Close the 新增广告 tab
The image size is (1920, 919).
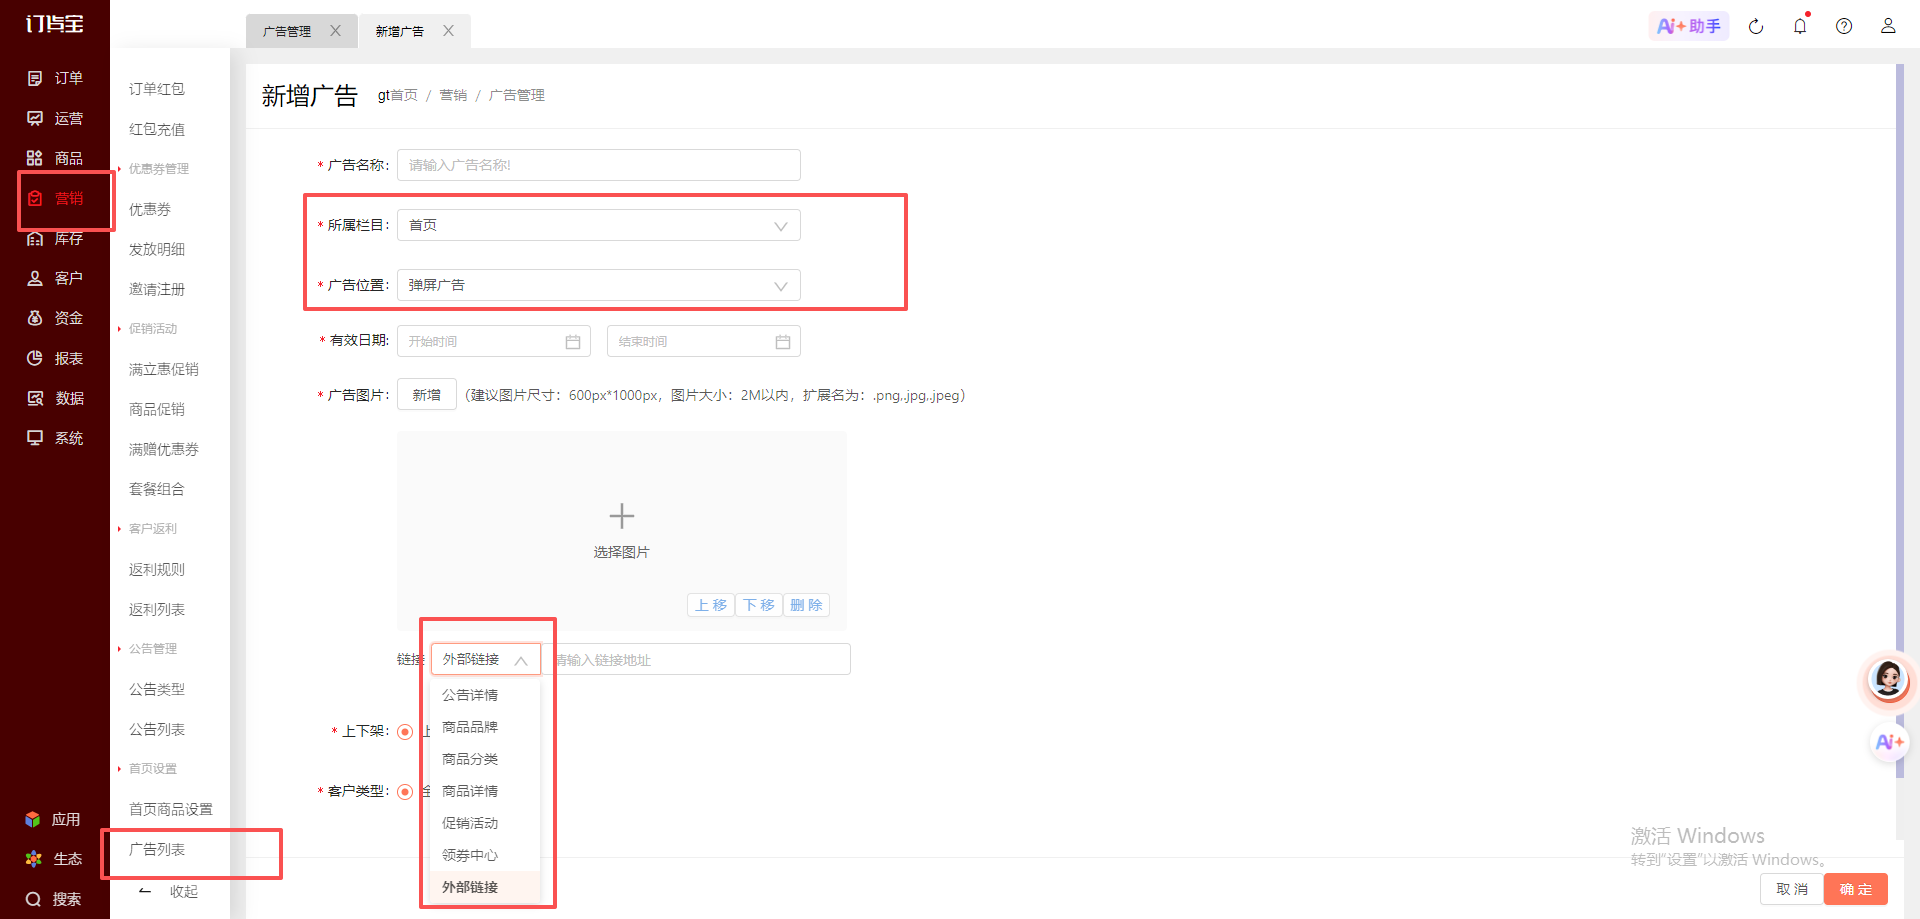click(448, 31)
